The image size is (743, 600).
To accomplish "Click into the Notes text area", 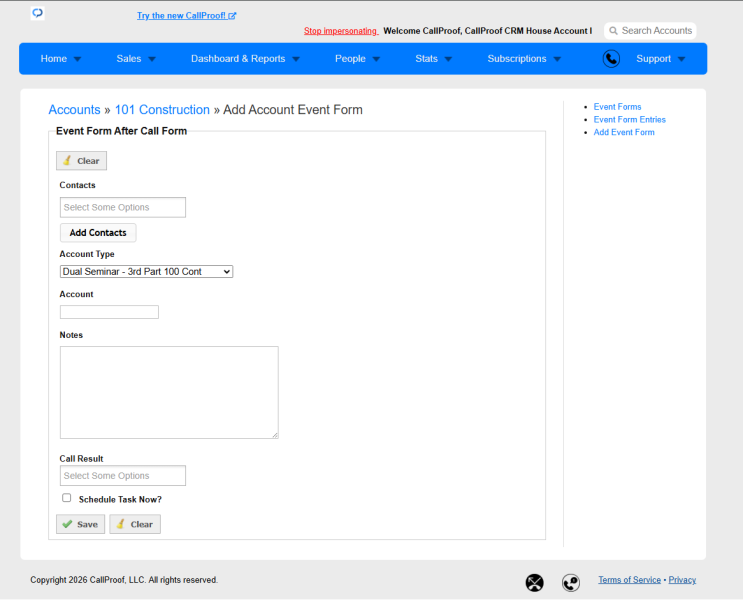I will [x=169, y=392].
